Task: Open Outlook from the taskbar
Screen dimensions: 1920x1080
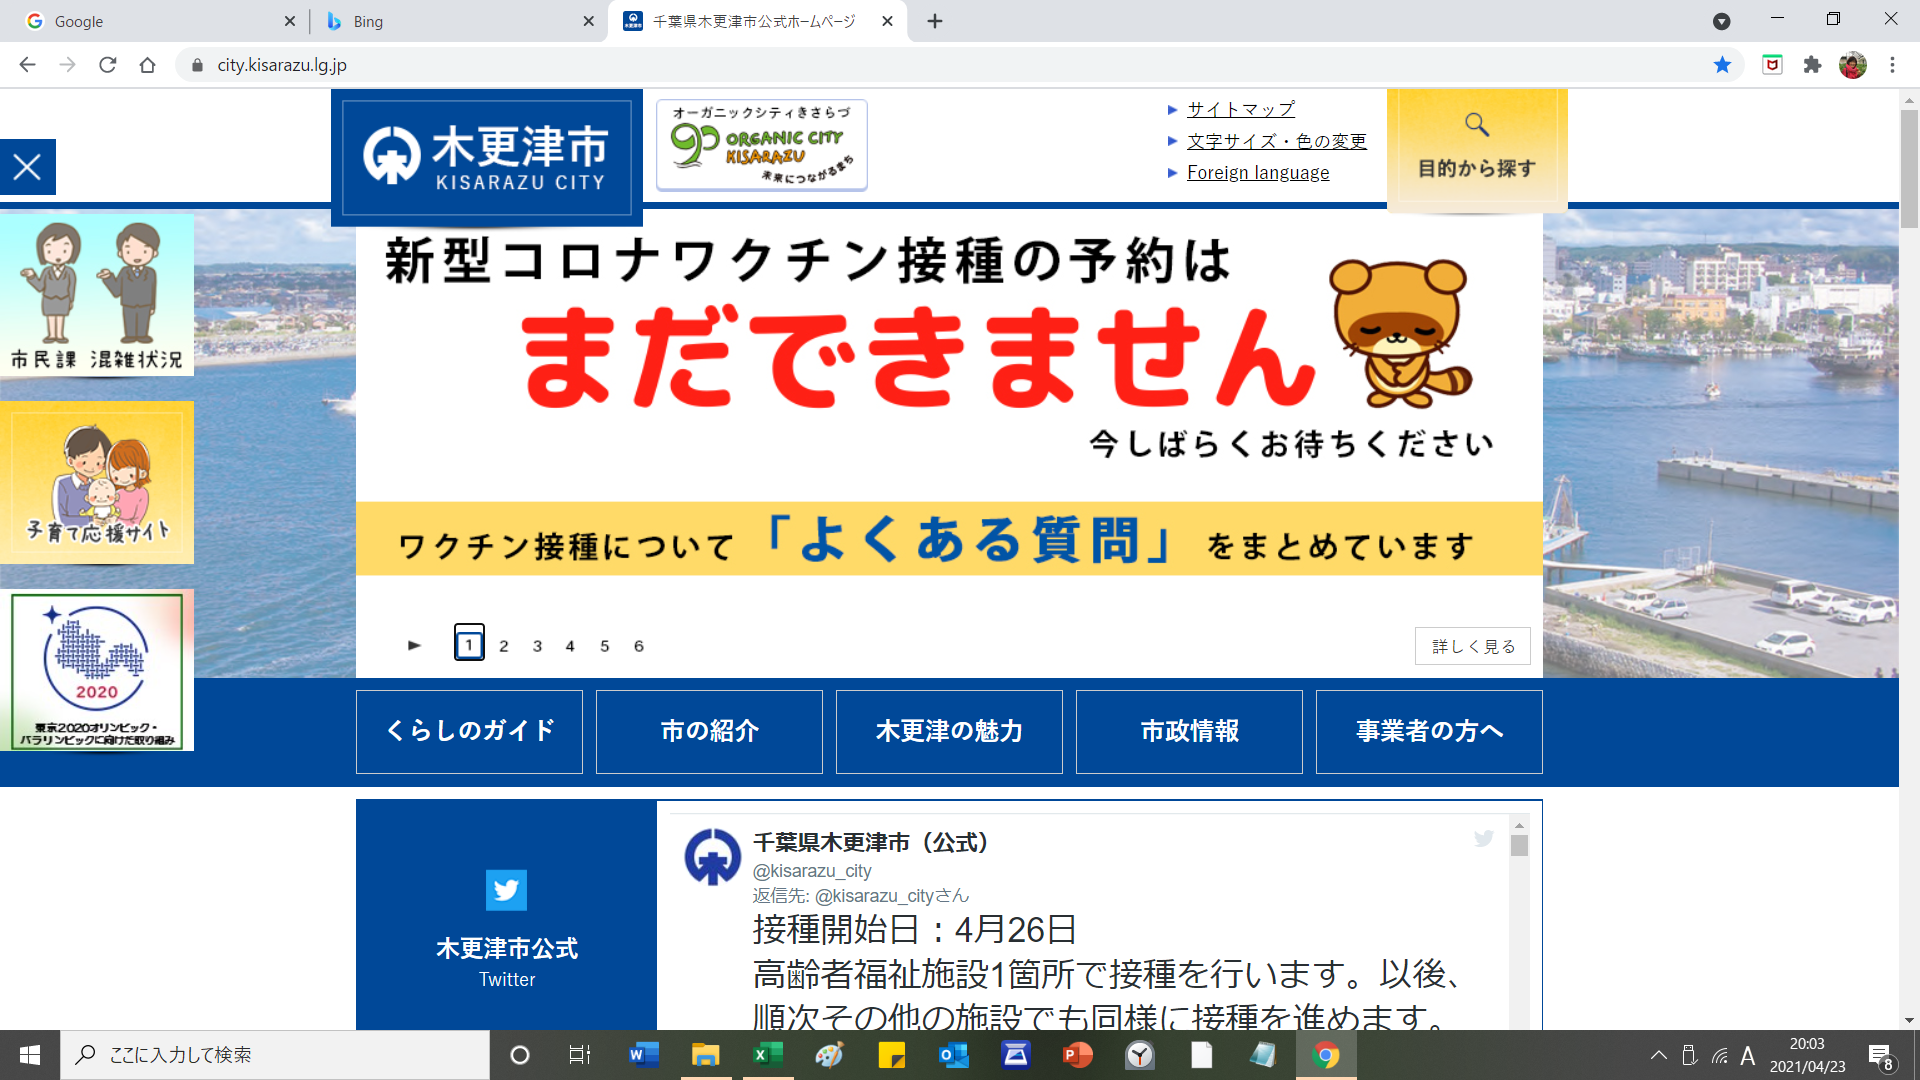Action: (x=954, y=1055)
